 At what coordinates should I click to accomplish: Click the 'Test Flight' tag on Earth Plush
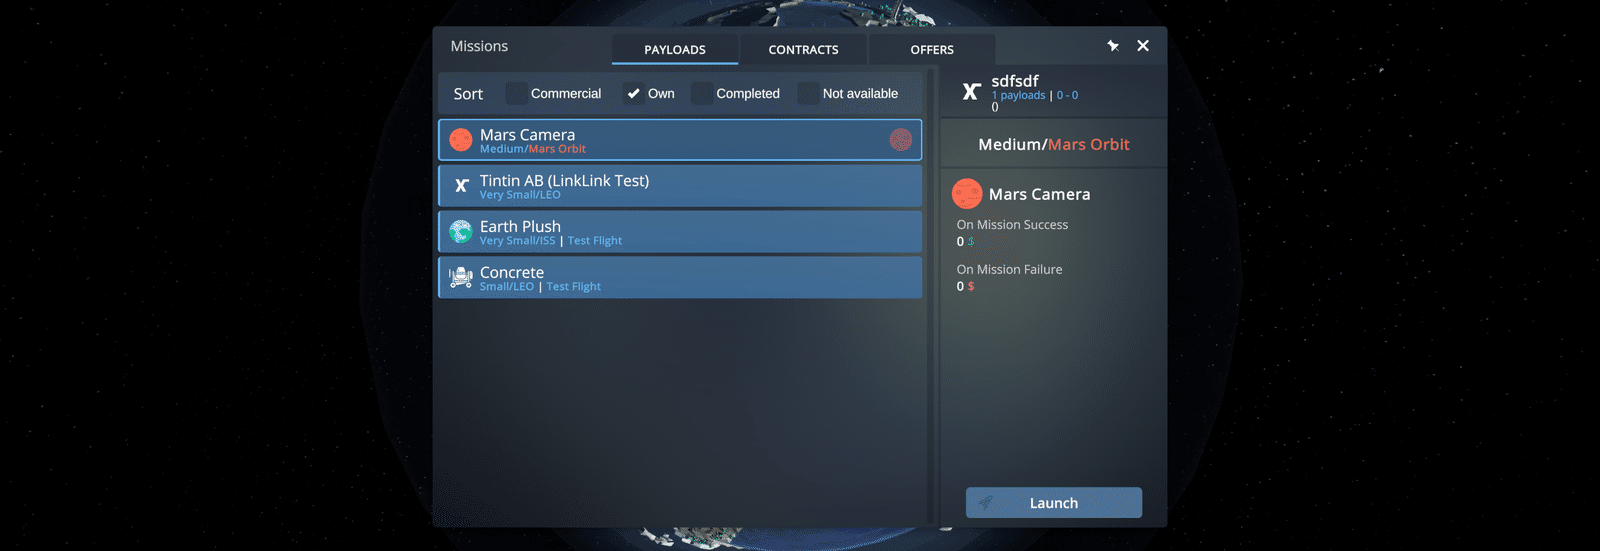[x=595, y=241]
